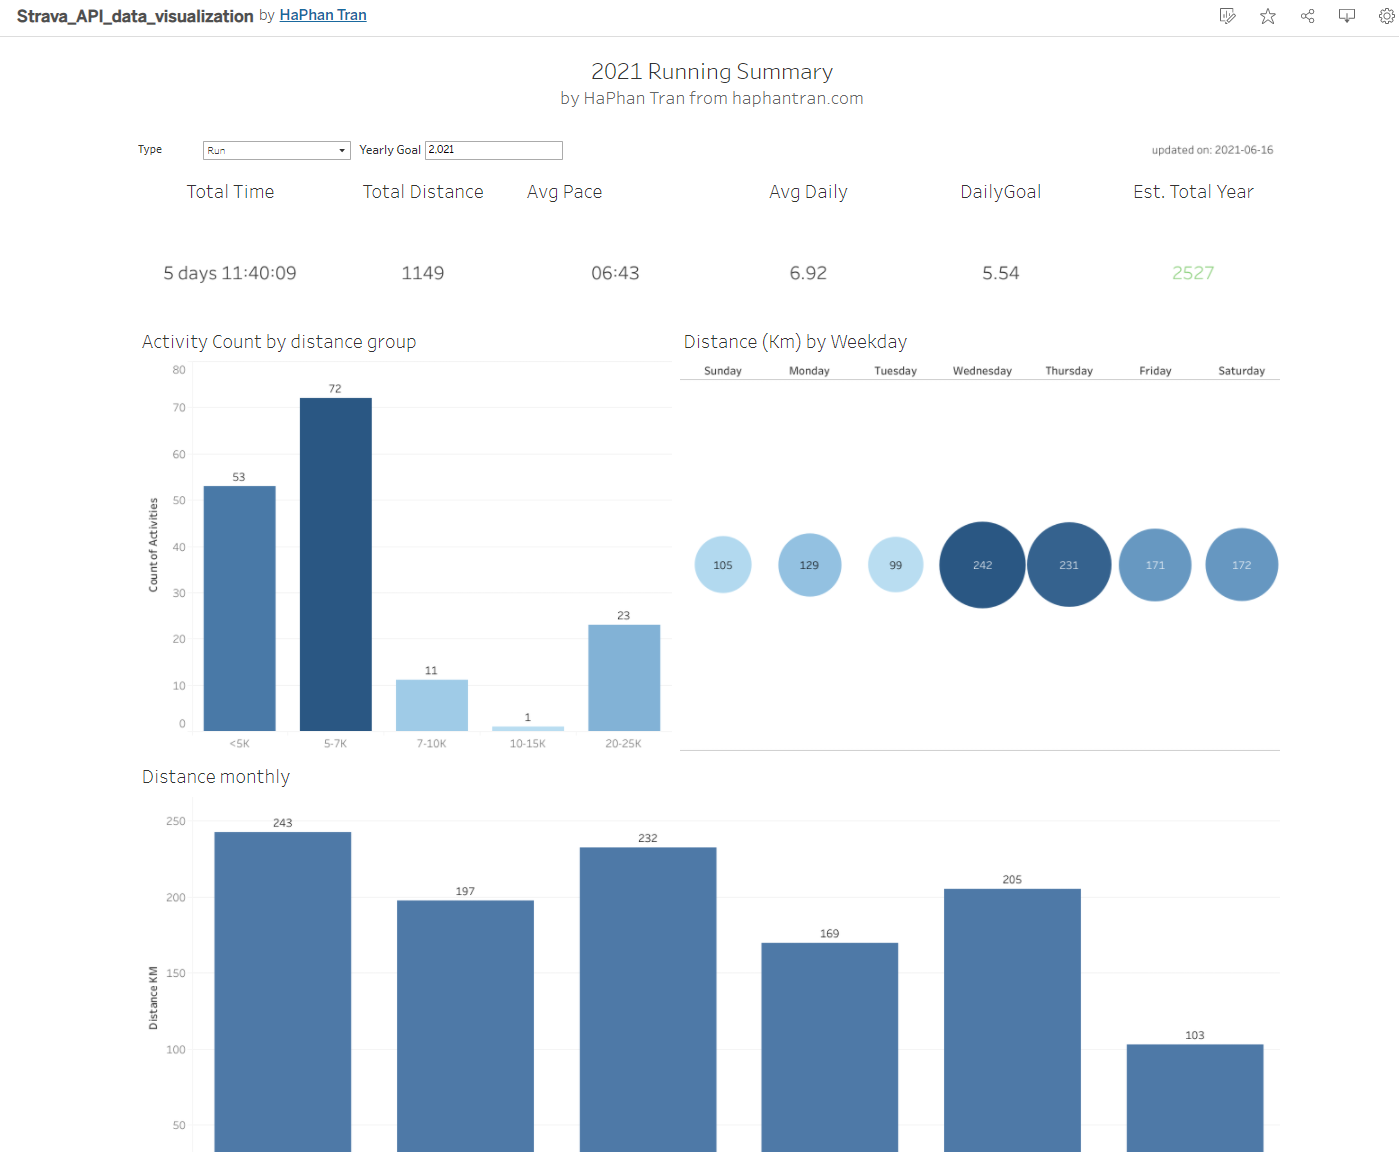Click the Thursday column header
This screenshot has height=1152, width=1399.
[1069, 371]
